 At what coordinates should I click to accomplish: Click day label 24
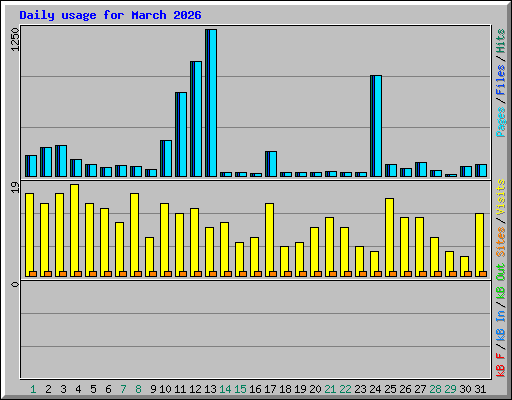click(375, 389)
